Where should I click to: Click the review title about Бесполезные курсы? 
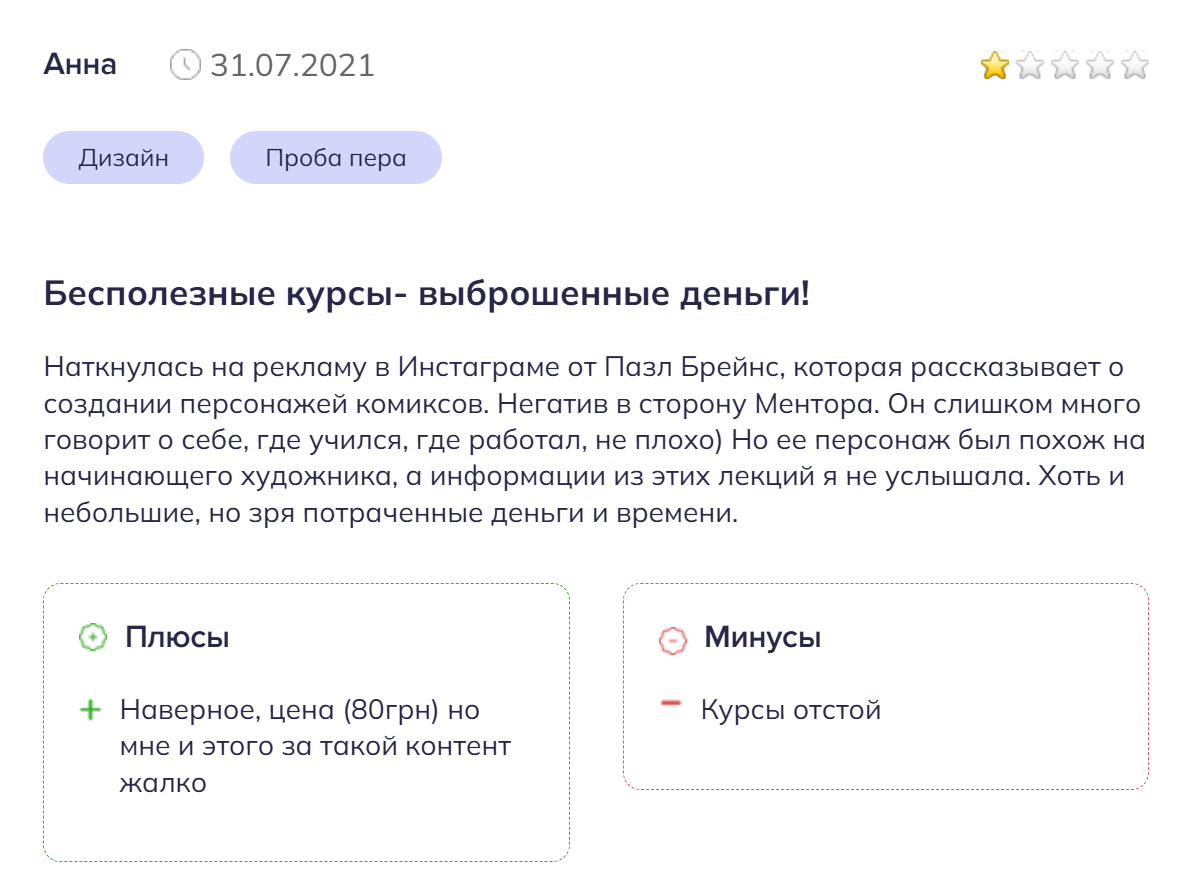[427, 296]
